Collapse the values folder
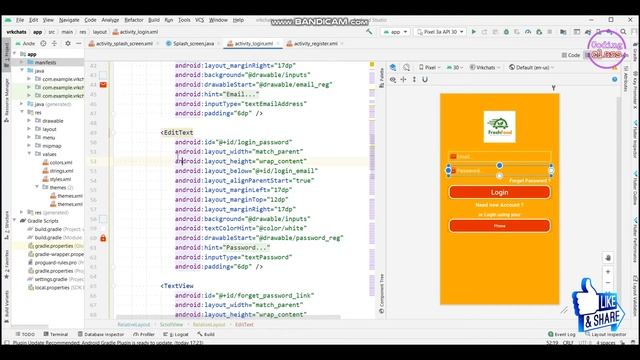The height and width of the screenshot is (360, 640). point(29,154)
